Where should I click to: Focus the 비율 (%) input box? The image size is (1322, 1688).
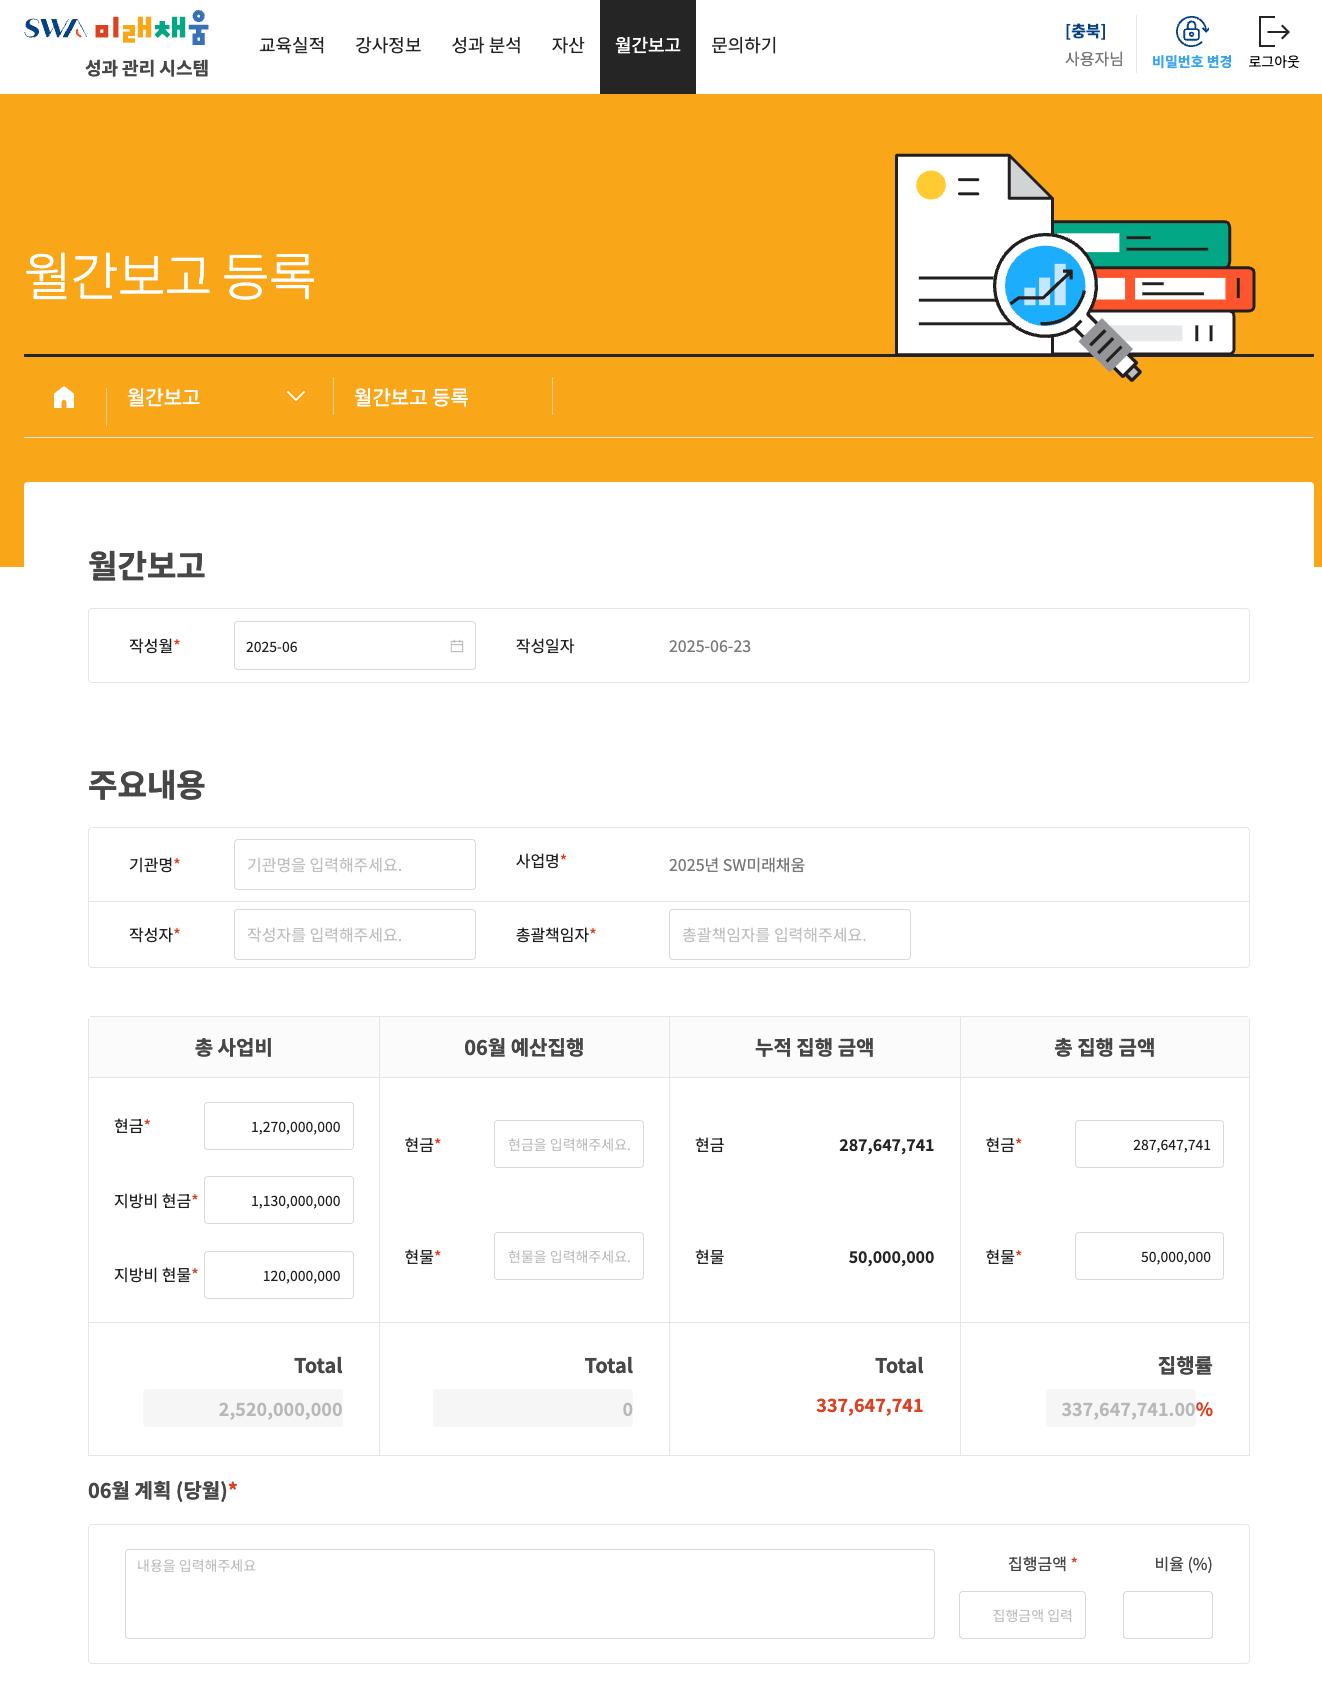[x=1168, y=1615]
